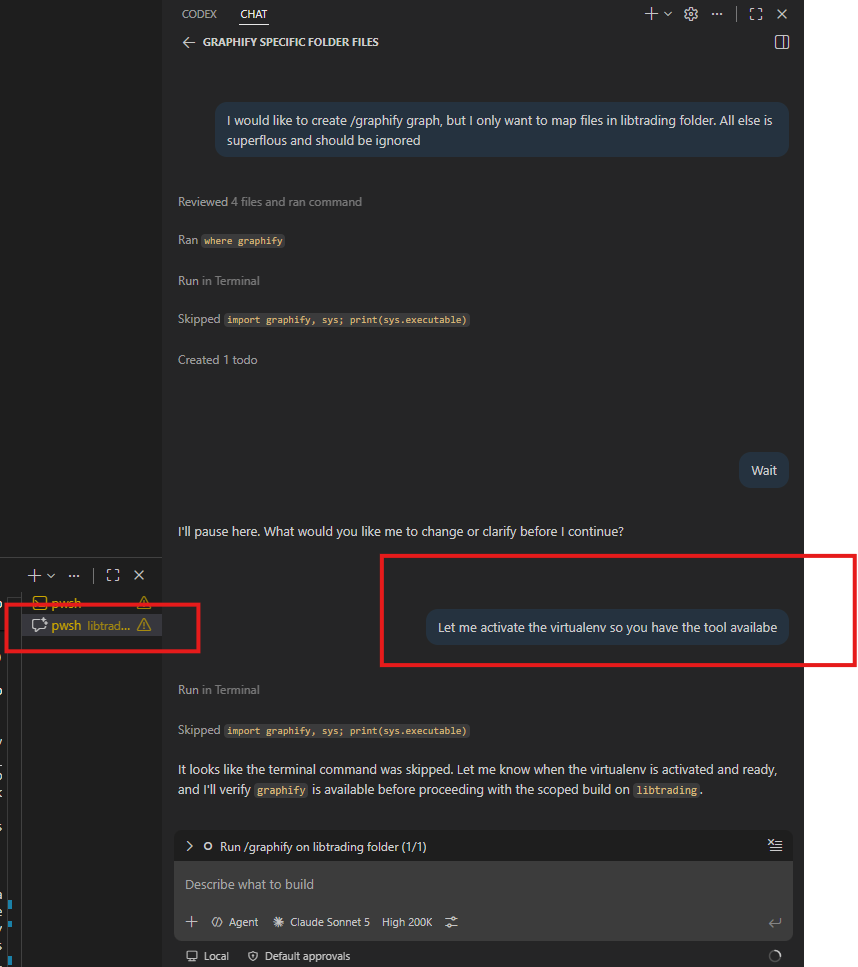Screen dimensions: 858x967
Task: Send the message with enter arrow
Action: coord(775,923)
